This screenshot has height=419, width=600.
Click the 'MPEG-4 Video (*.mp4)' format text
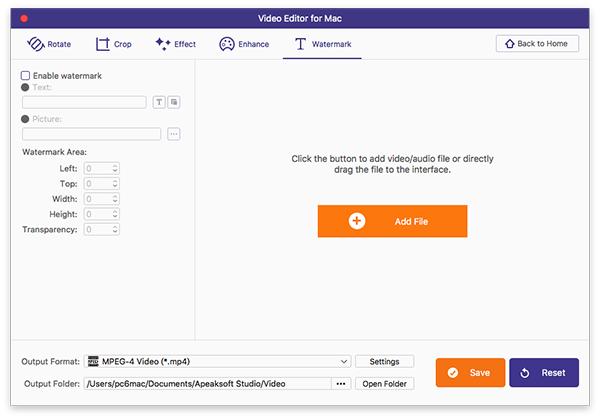(146, 361)
